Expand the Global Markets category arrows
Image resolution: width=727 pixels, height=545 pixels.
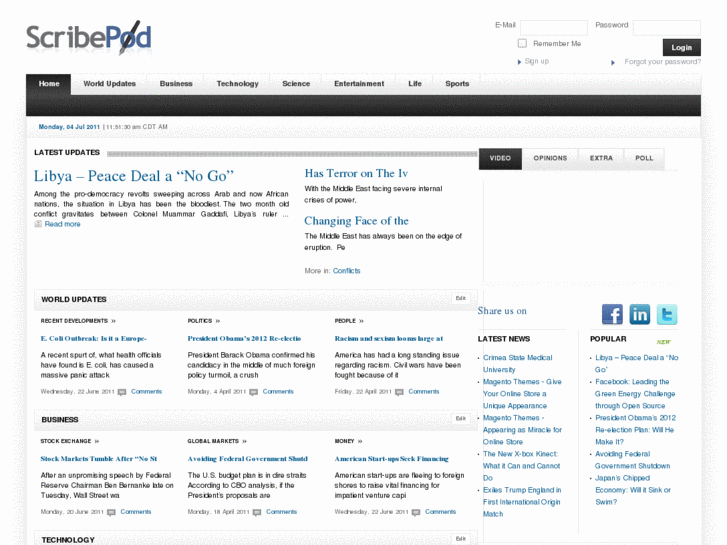click(244, 441)
